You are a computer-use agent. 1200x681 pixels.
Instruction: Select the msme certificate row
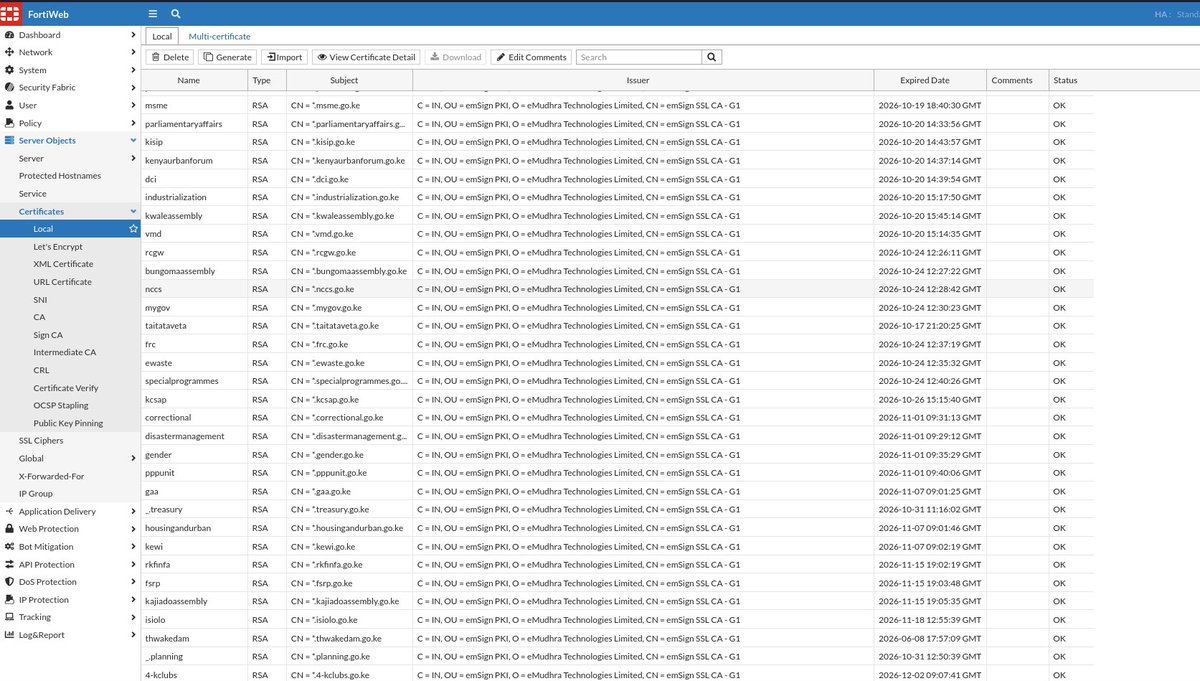617,105
